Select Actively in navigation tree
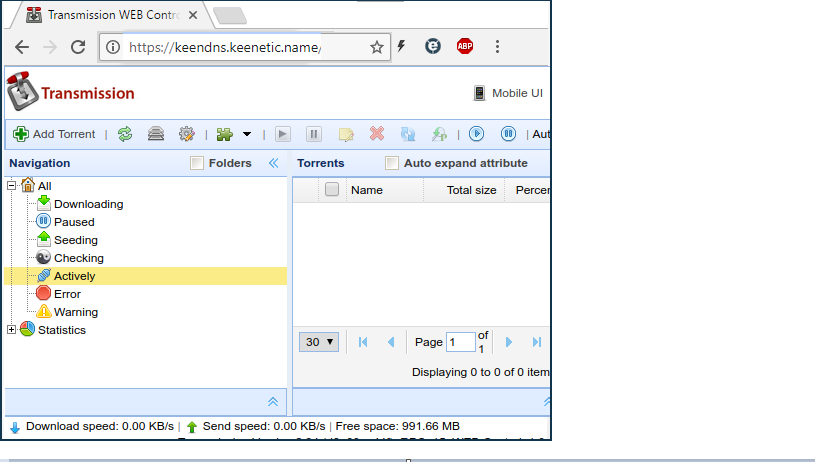Viewport: 815px width, 462px height. [x=75, y=276]
